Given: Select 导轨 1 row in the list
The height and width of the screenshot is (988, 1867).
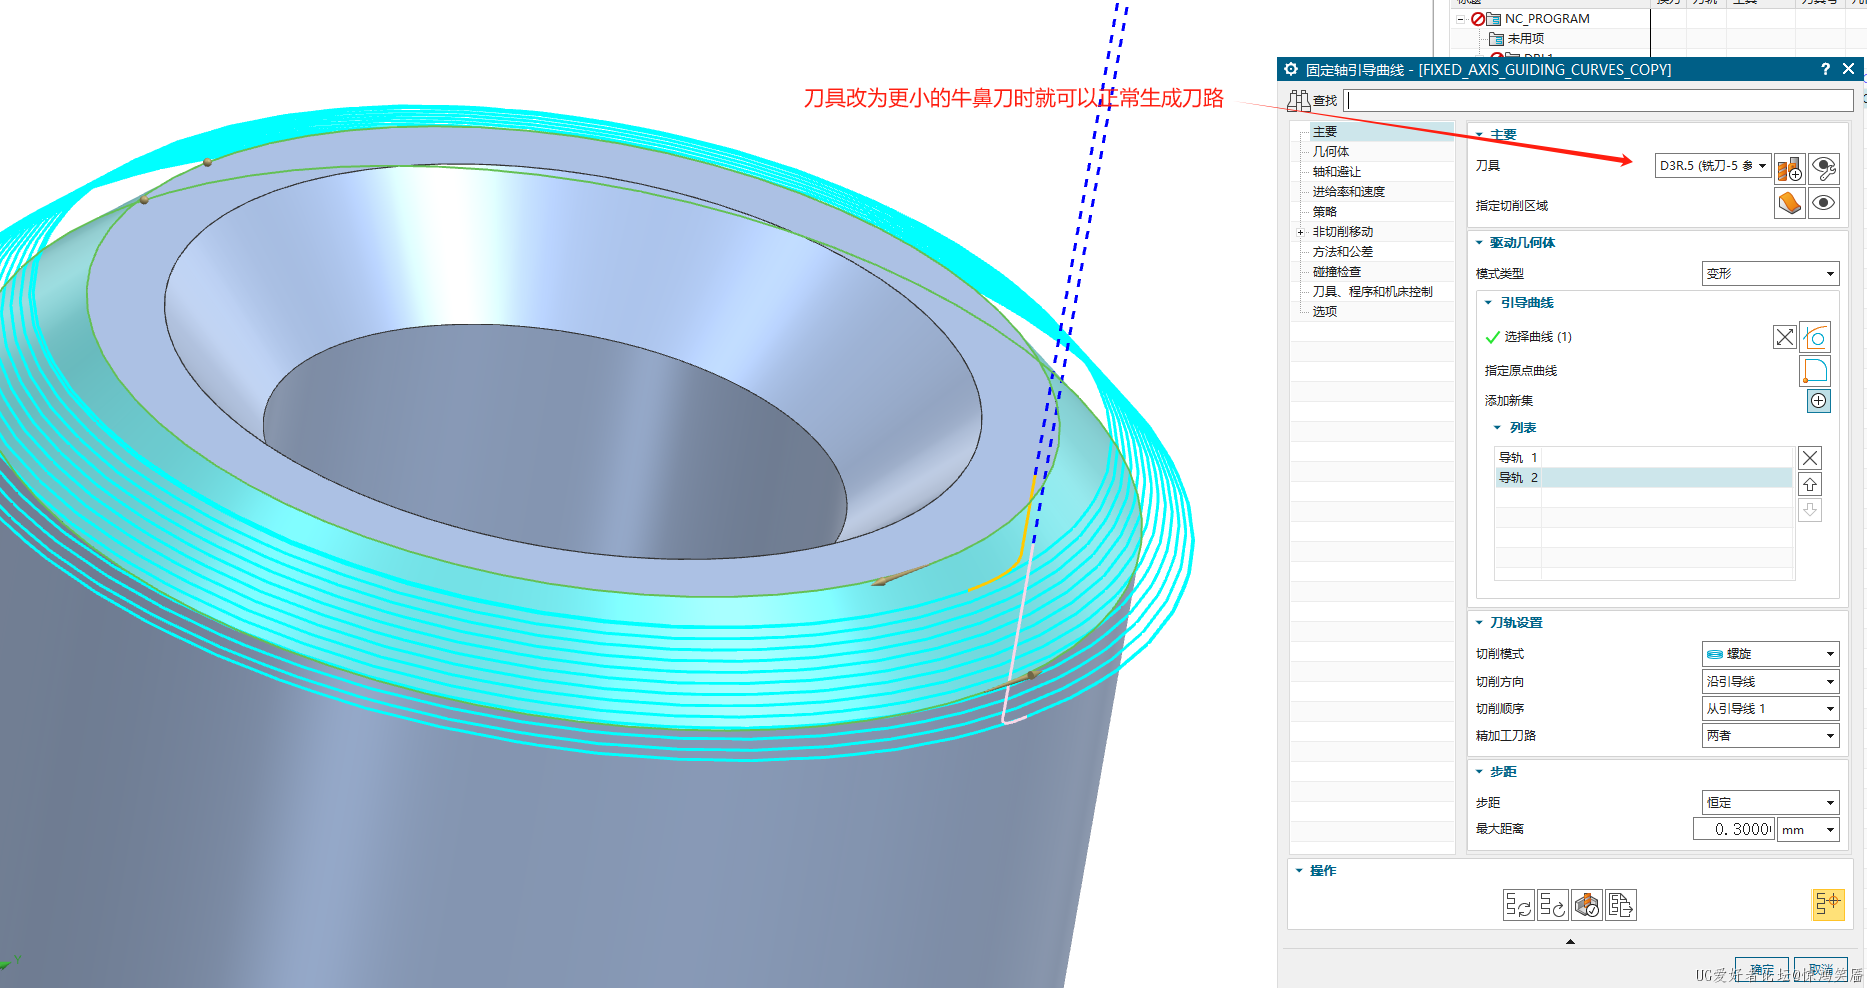Looking at the screenshot, I should pyautogui.click(x=1644, y=457).
